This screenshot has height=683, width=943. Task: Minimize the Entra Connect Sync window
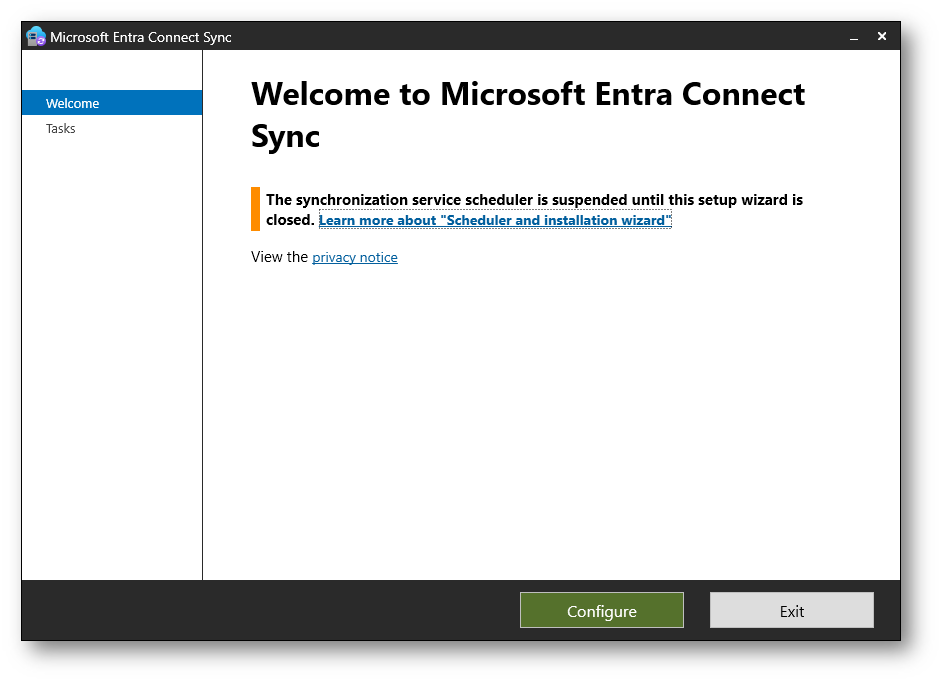click(x=854, y=37)
